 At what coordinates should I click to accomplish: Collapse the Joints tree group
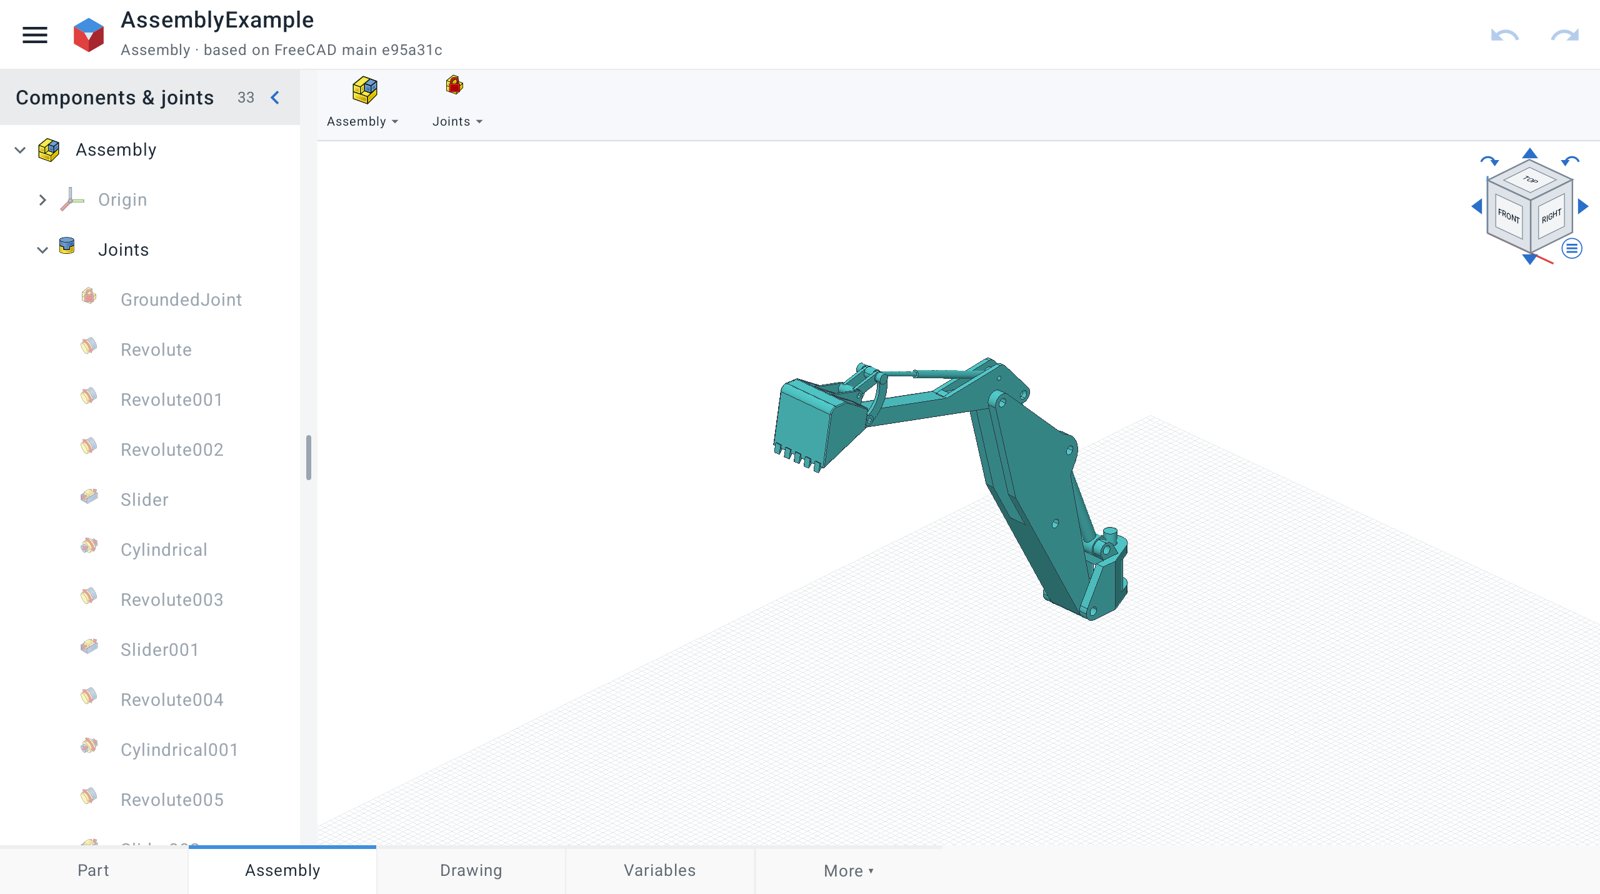point(42,250)
